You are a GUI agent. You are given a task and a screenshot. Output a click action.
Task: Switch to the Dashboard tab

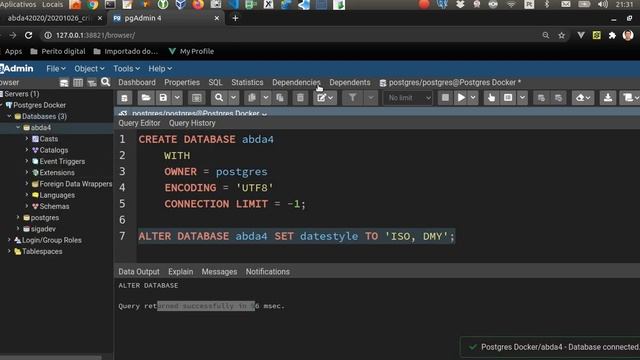137,82
